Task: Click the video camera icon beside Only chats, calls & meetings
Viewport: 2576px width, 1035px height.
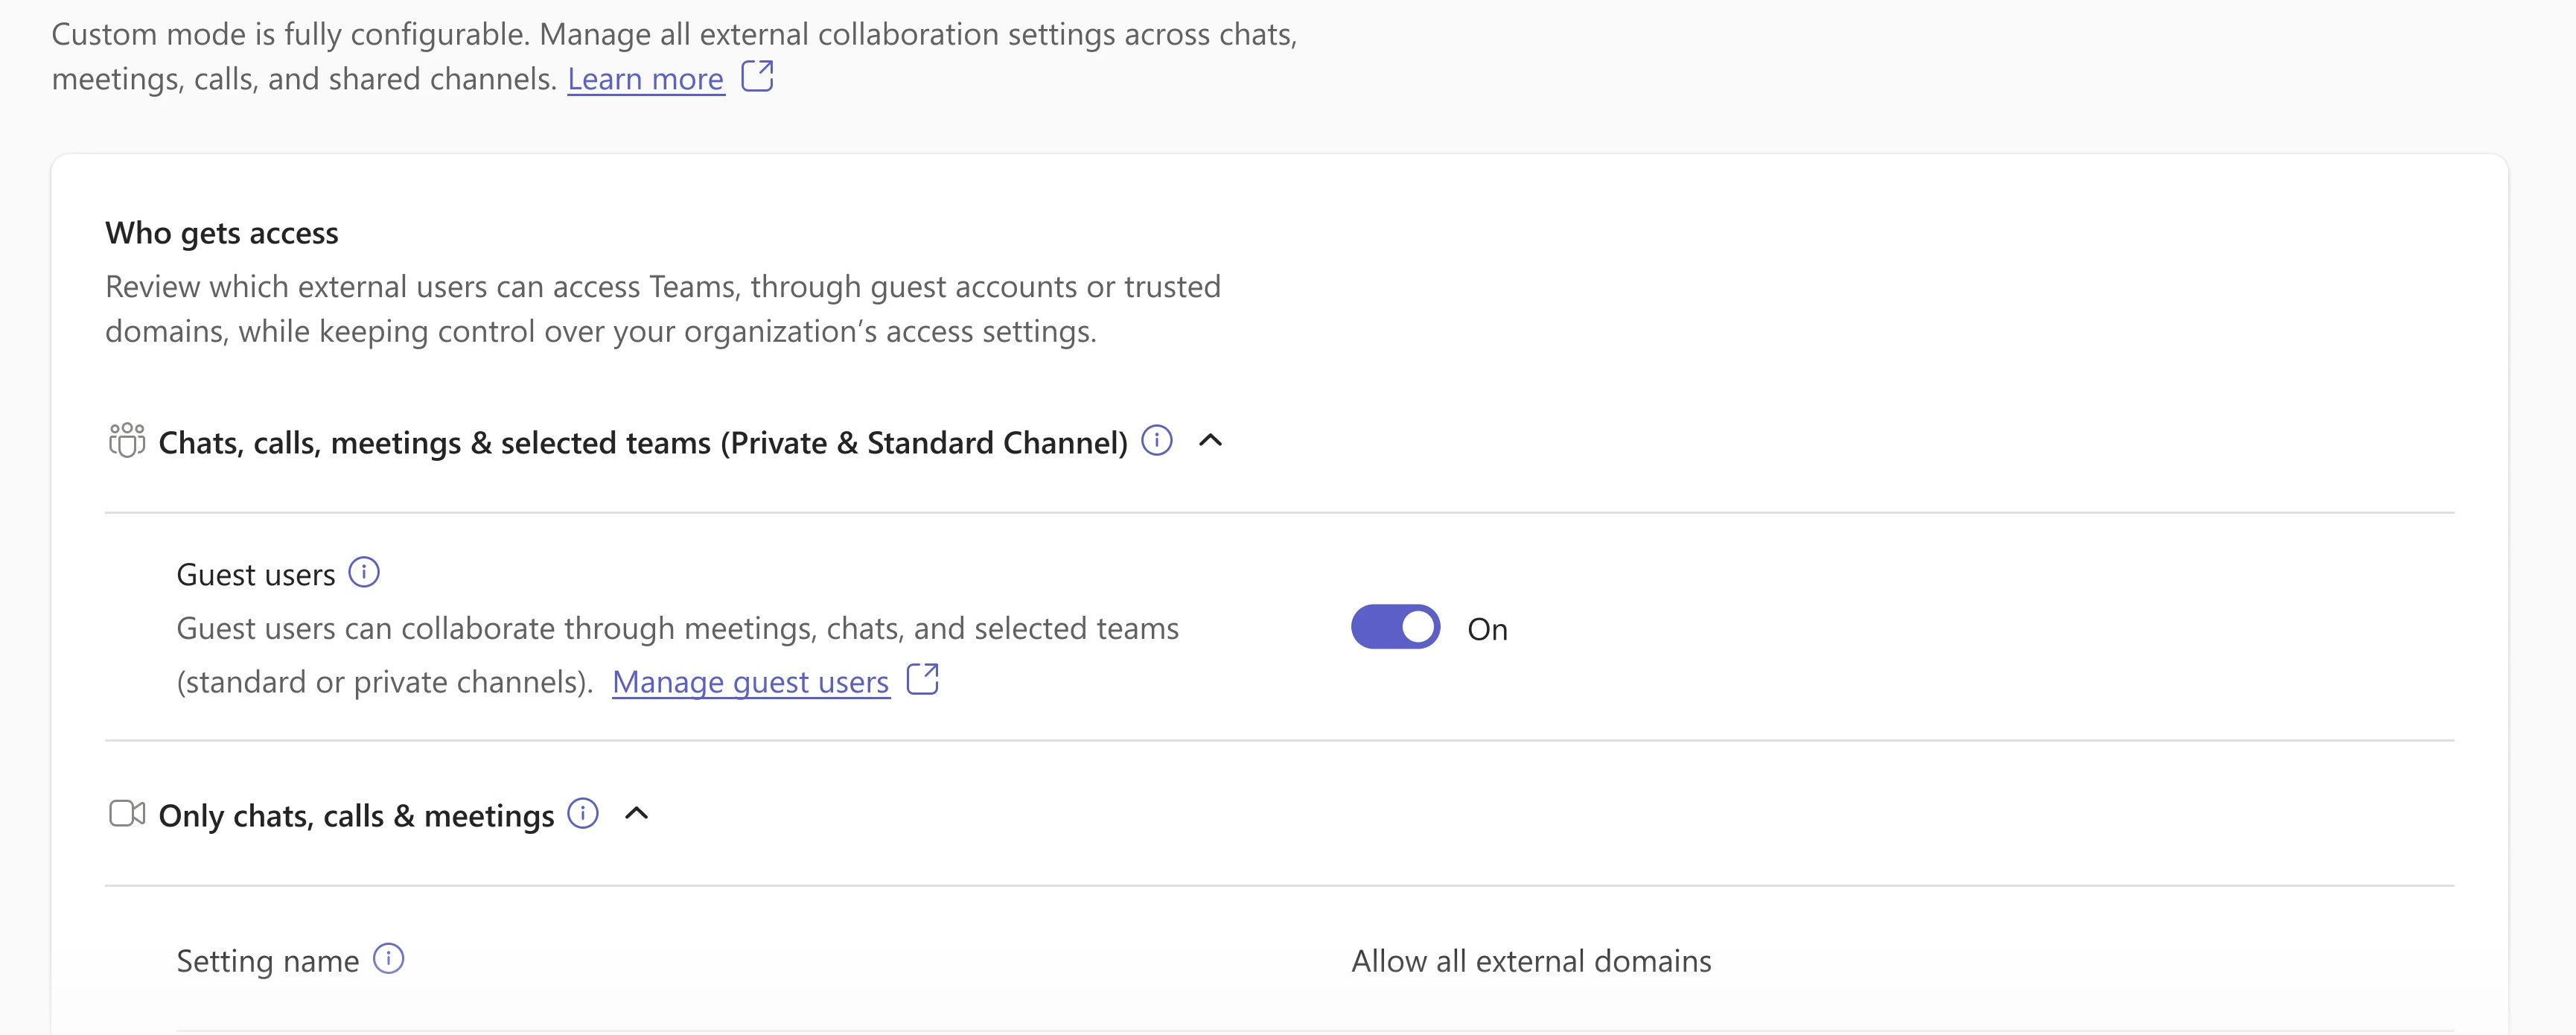Action: tap(127, 814)
